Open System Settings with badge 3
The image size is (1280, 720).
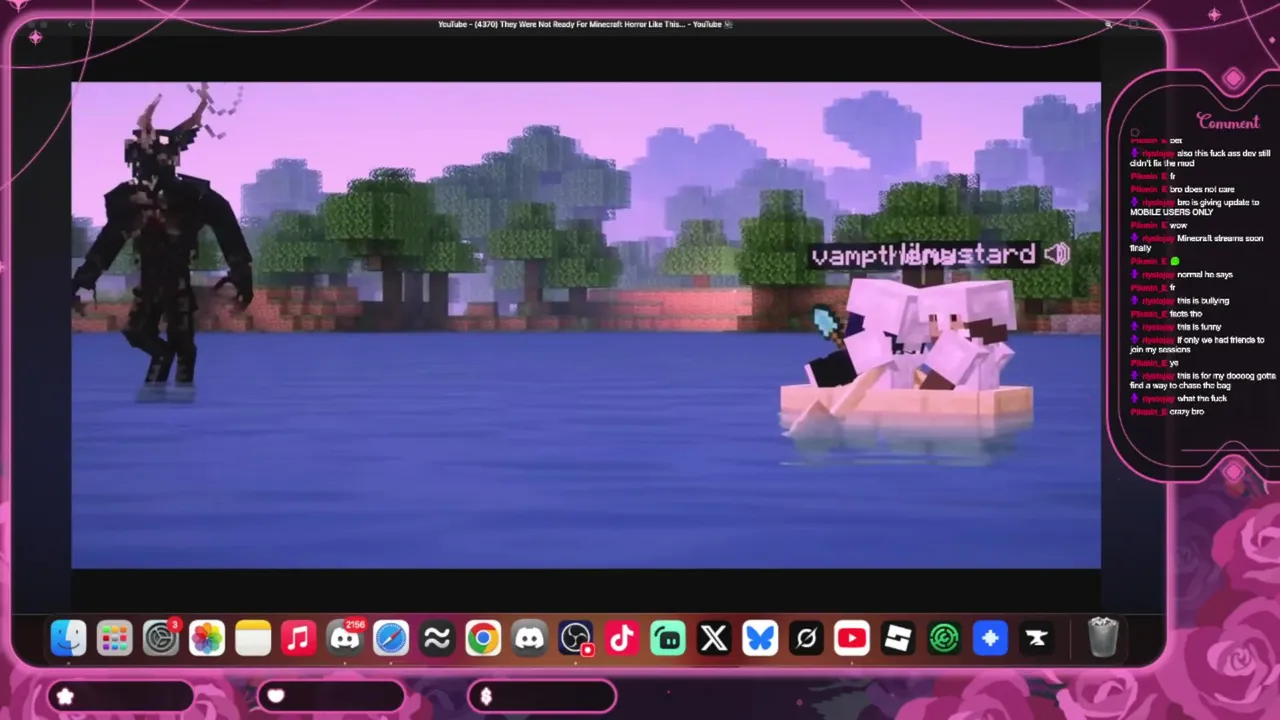(160, 638)
